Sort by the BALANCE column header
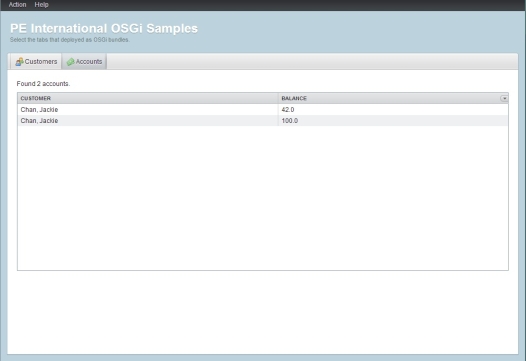This screenshot has width=526, height=361. (x=389, y=98)
